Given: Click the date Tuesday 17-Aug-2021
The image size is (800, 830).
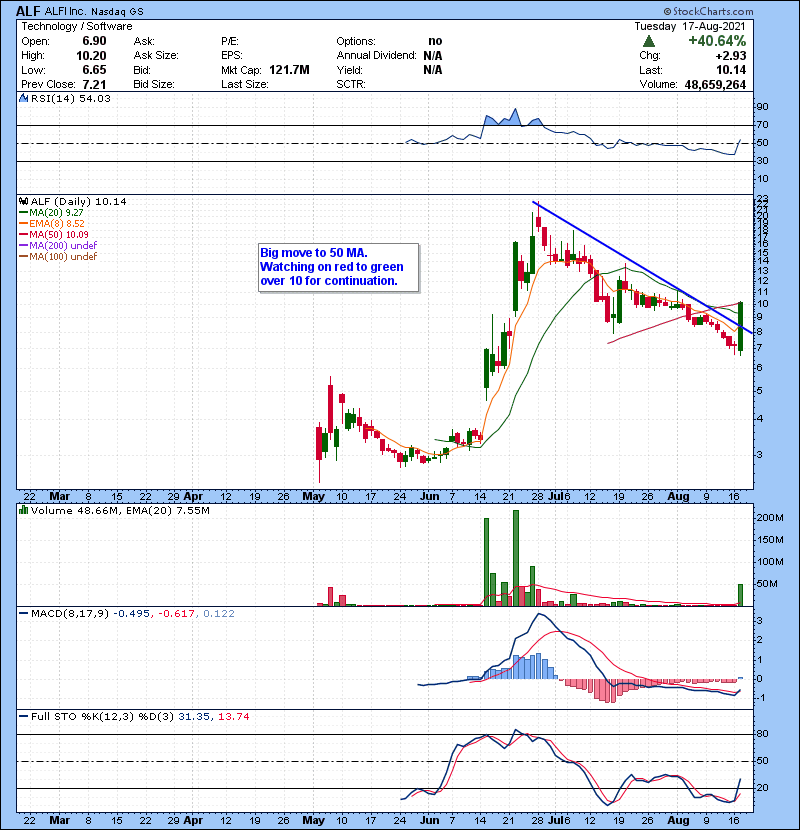Looking at the screenshot, I should coord(690,26).
